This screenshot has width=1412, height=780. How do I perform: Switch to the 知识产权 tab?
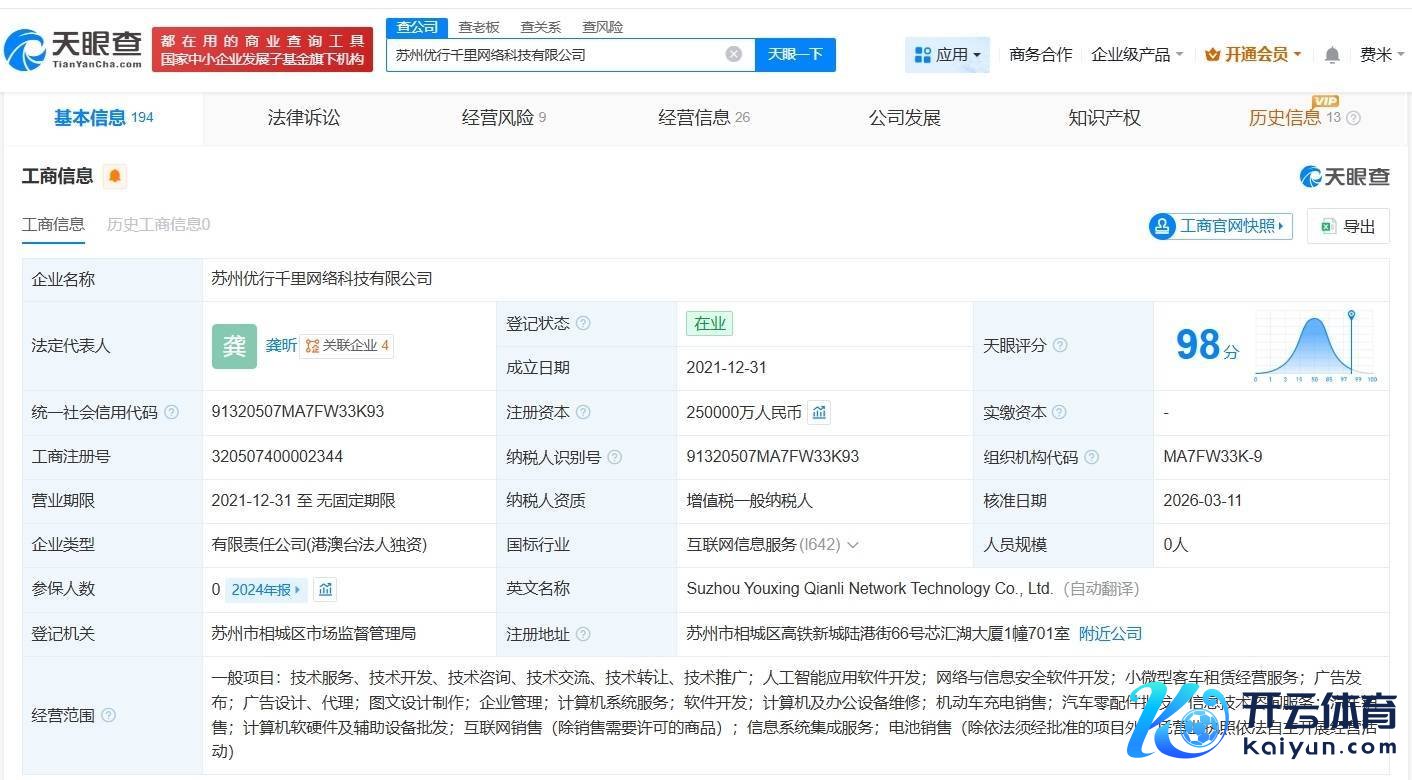tap(1104, 118)
